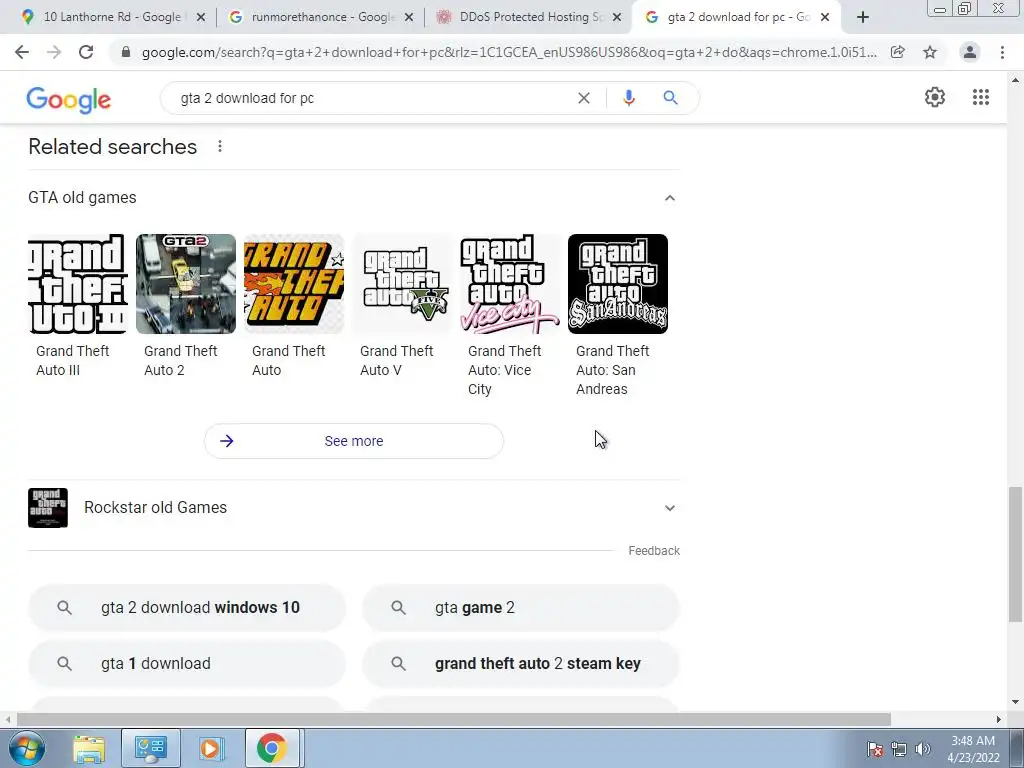Viewport: 1024px width, 768px height.
Task: Click the Show desktop strip
Action: (1017, 748)
